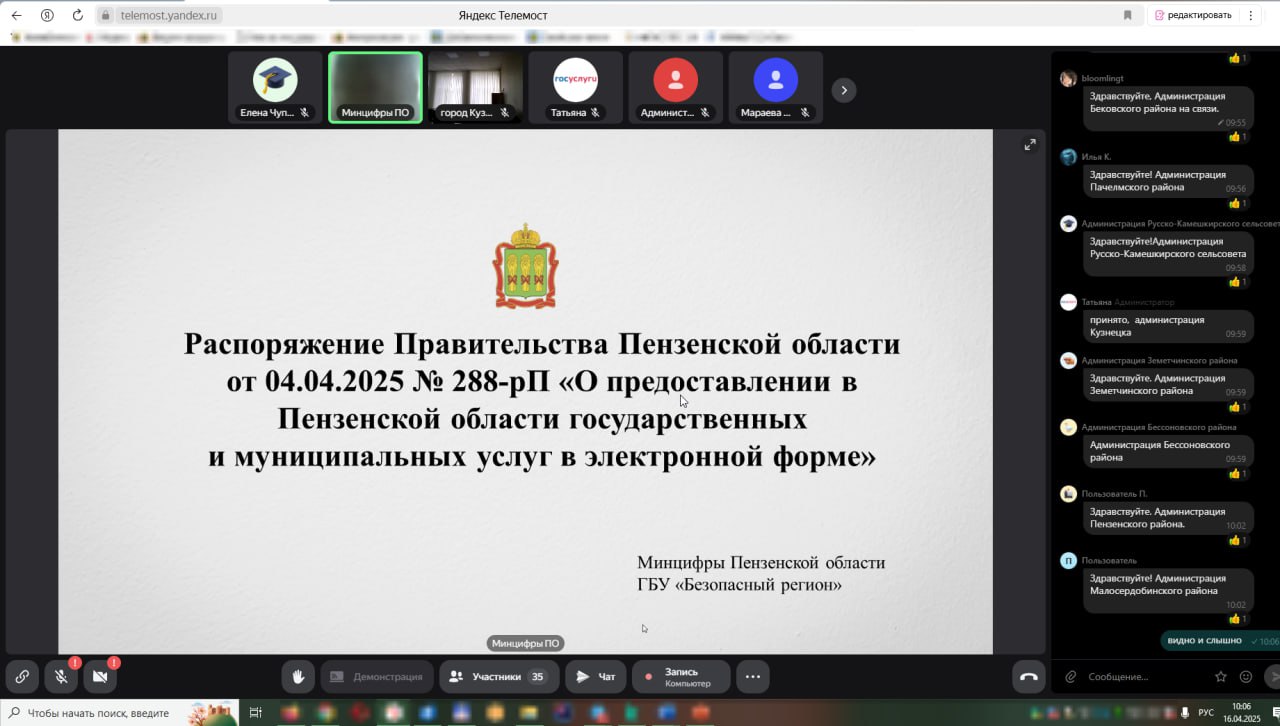Raise hand in the meeting

tap(297, 677)
